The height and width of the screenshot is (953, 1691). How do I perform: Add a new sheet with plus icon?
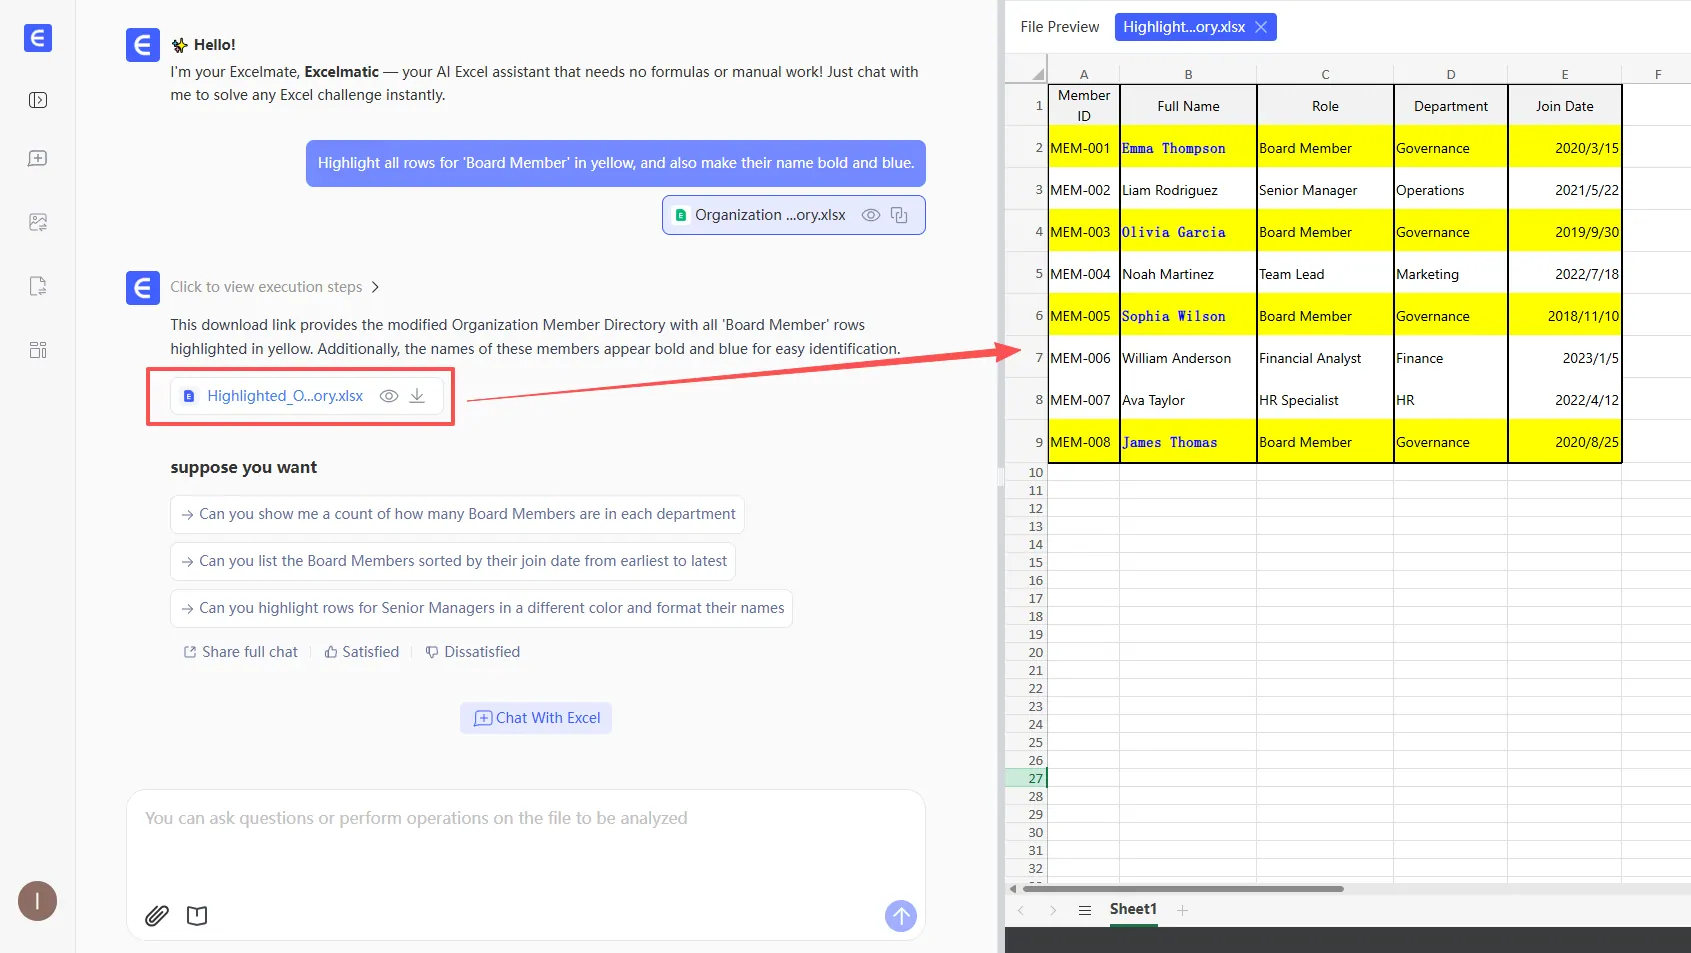(1182, 910)
